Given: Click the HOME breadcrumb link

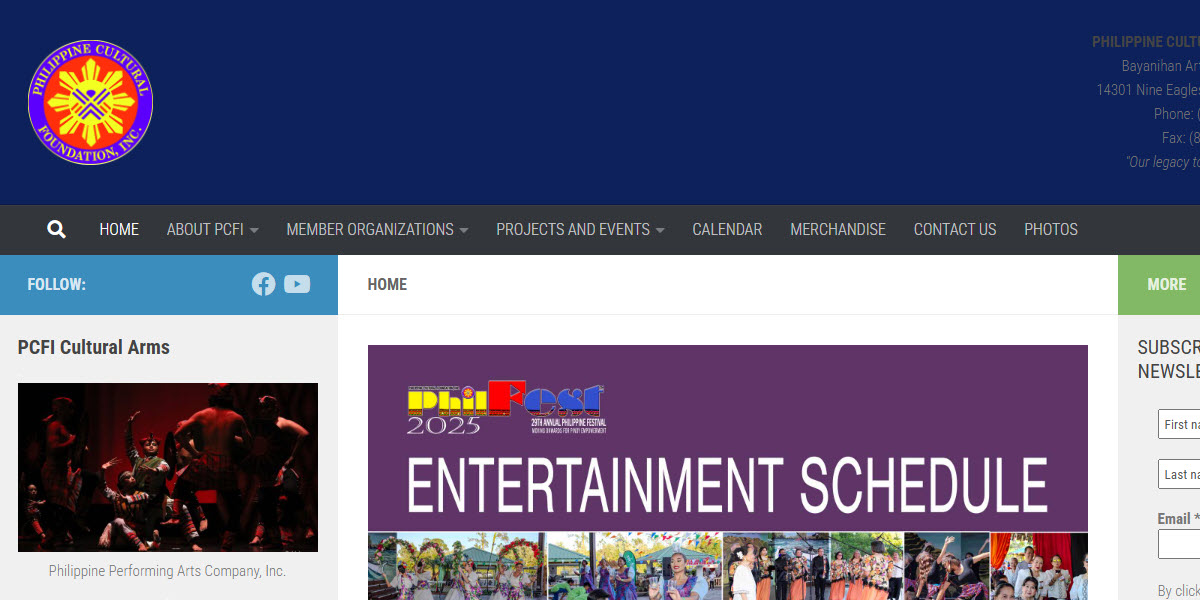Looking at the screenshot, I should (387, 284).
